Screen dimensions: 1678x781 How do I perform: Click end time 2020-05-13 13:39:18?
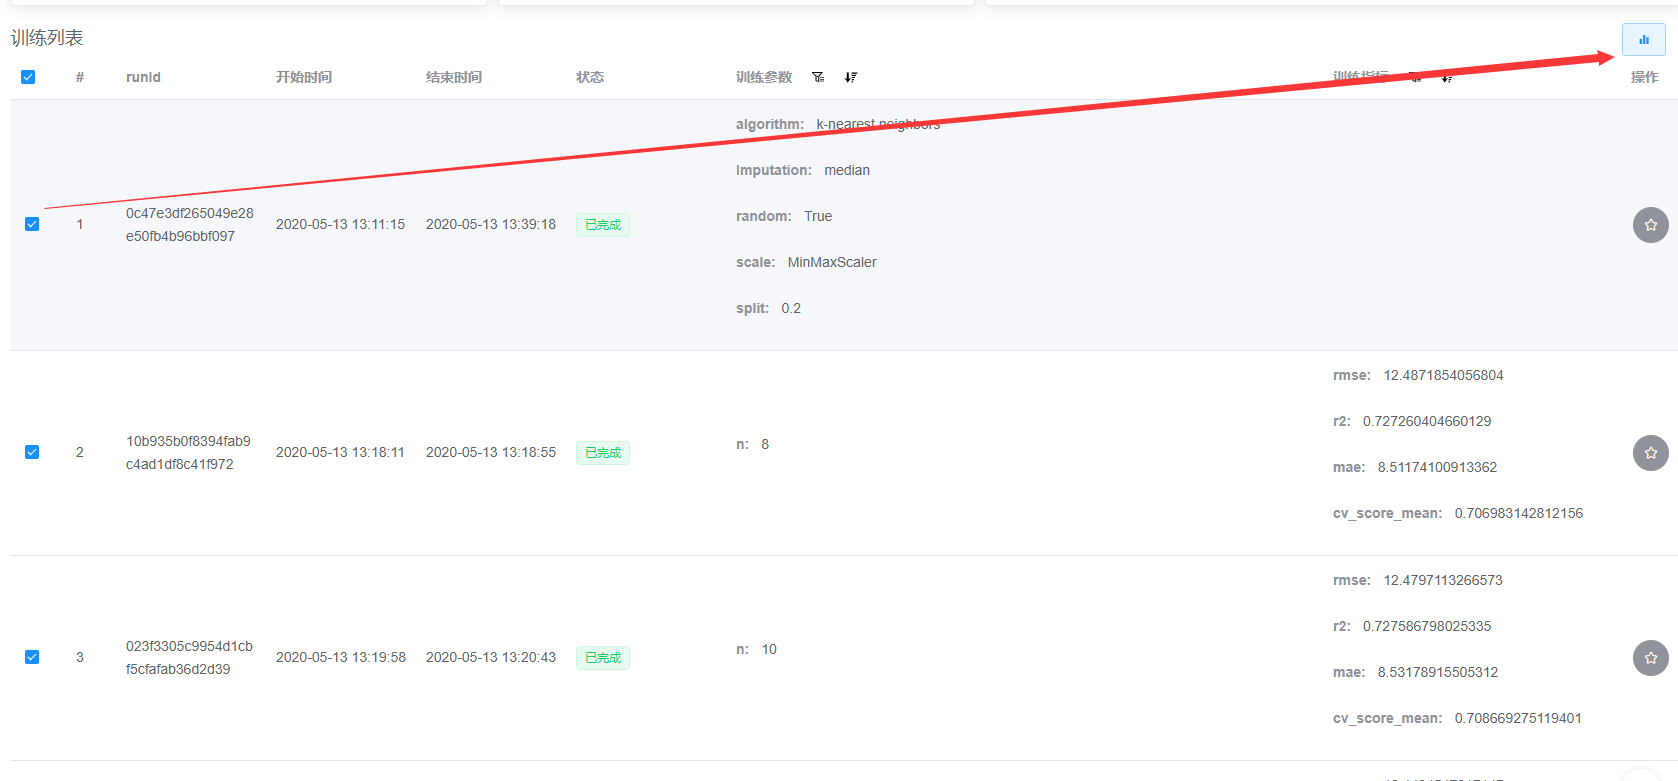(491, 224)
